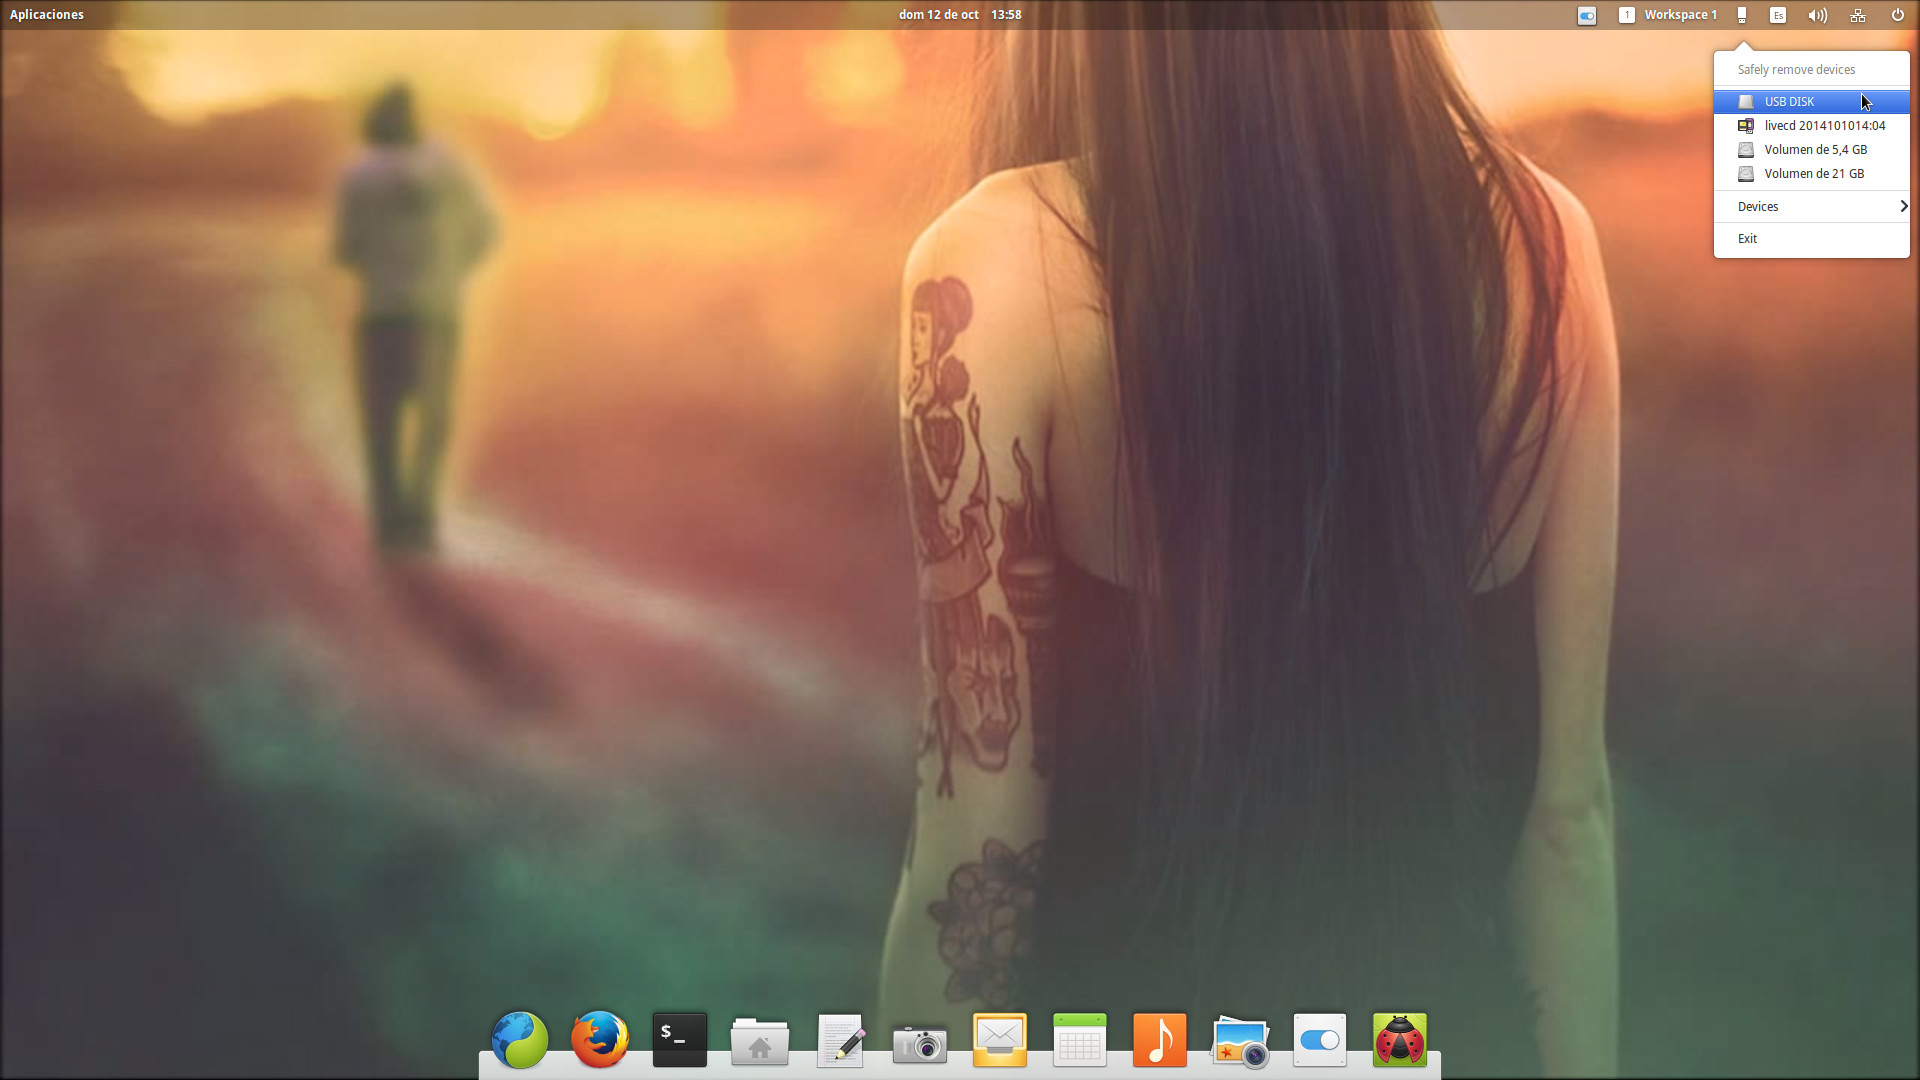Viewport: 1920px width, 1080px height.
Task: Click the tweaks toggle indicator in top panel
Action: [1587, 15]
